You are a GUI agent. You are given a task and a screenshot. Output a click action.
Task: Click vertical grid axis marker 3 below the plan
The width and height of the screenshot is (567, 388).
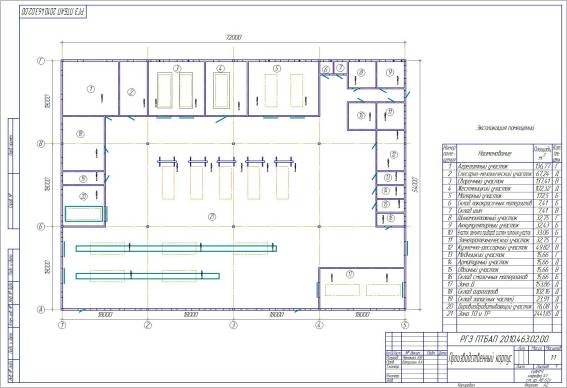(234, 325)
